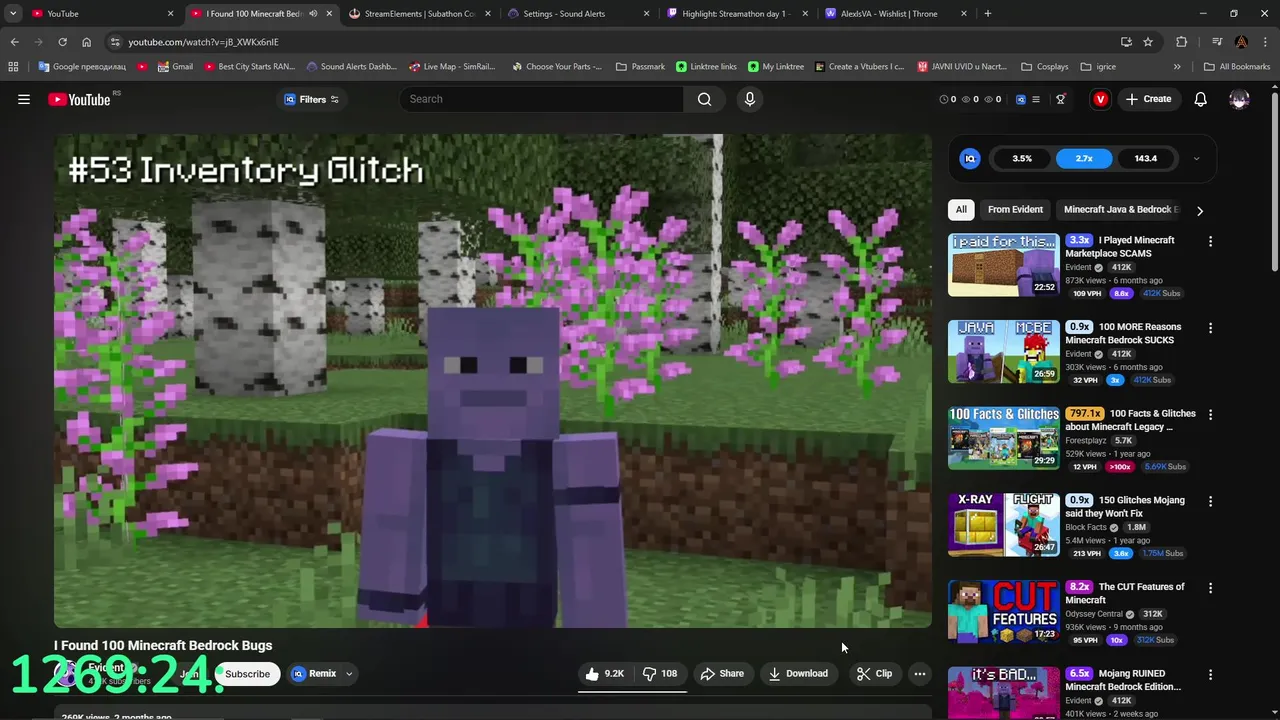
Task: Show more chips with right arrow
Action: point(1200,211)
